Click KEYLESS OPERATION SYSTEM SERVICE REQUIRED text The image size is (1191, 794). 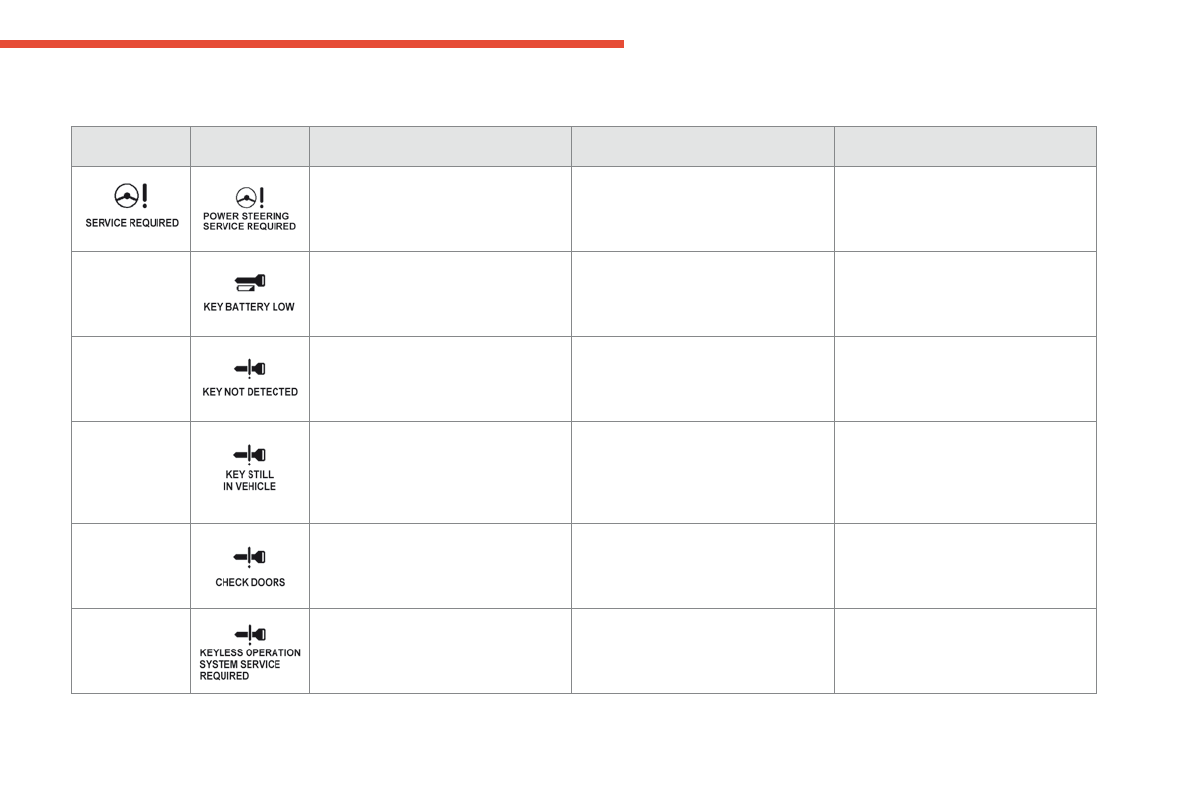[x=249, y=664]
